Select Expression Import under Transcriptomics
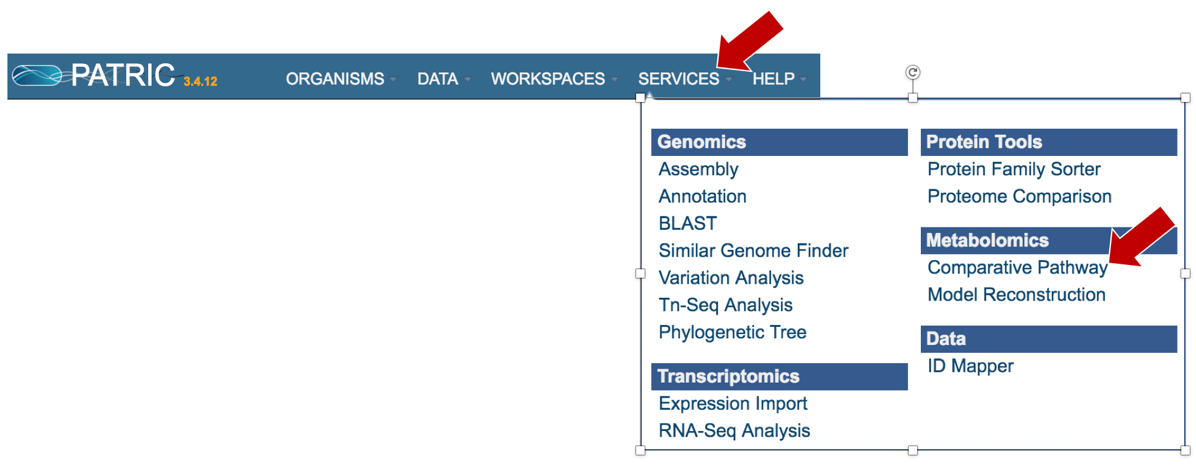Screen dimensions: 1196x467 [732, 403]
